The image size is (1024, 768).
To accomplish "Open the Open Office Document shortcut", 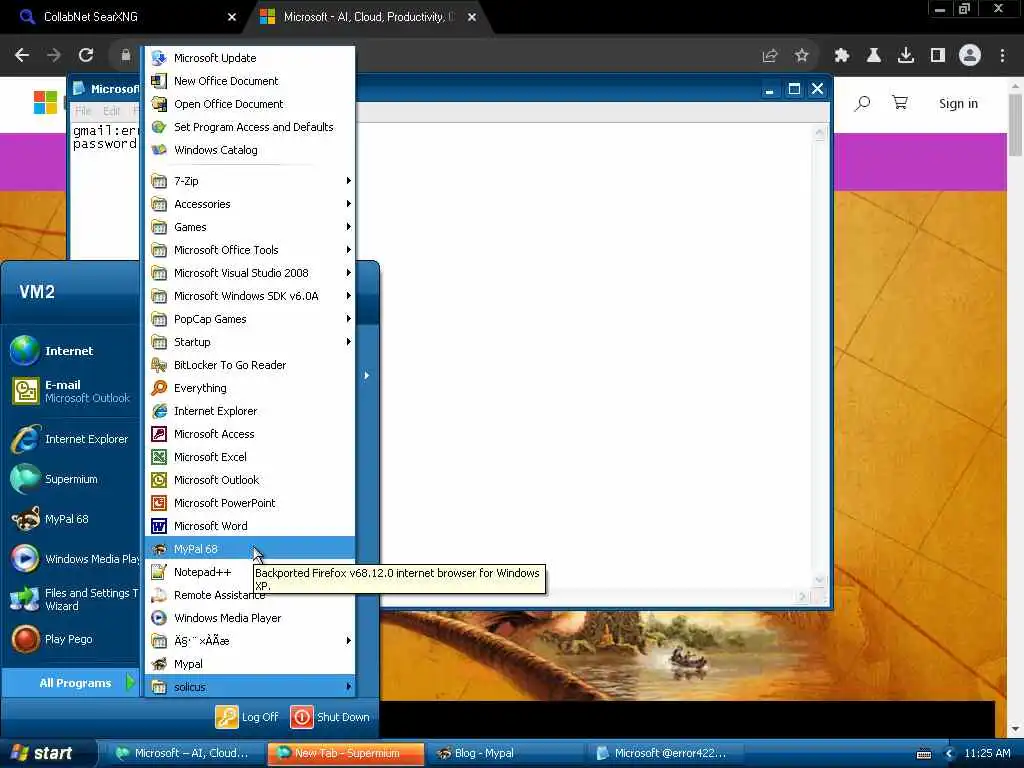I will coord(249,104).
